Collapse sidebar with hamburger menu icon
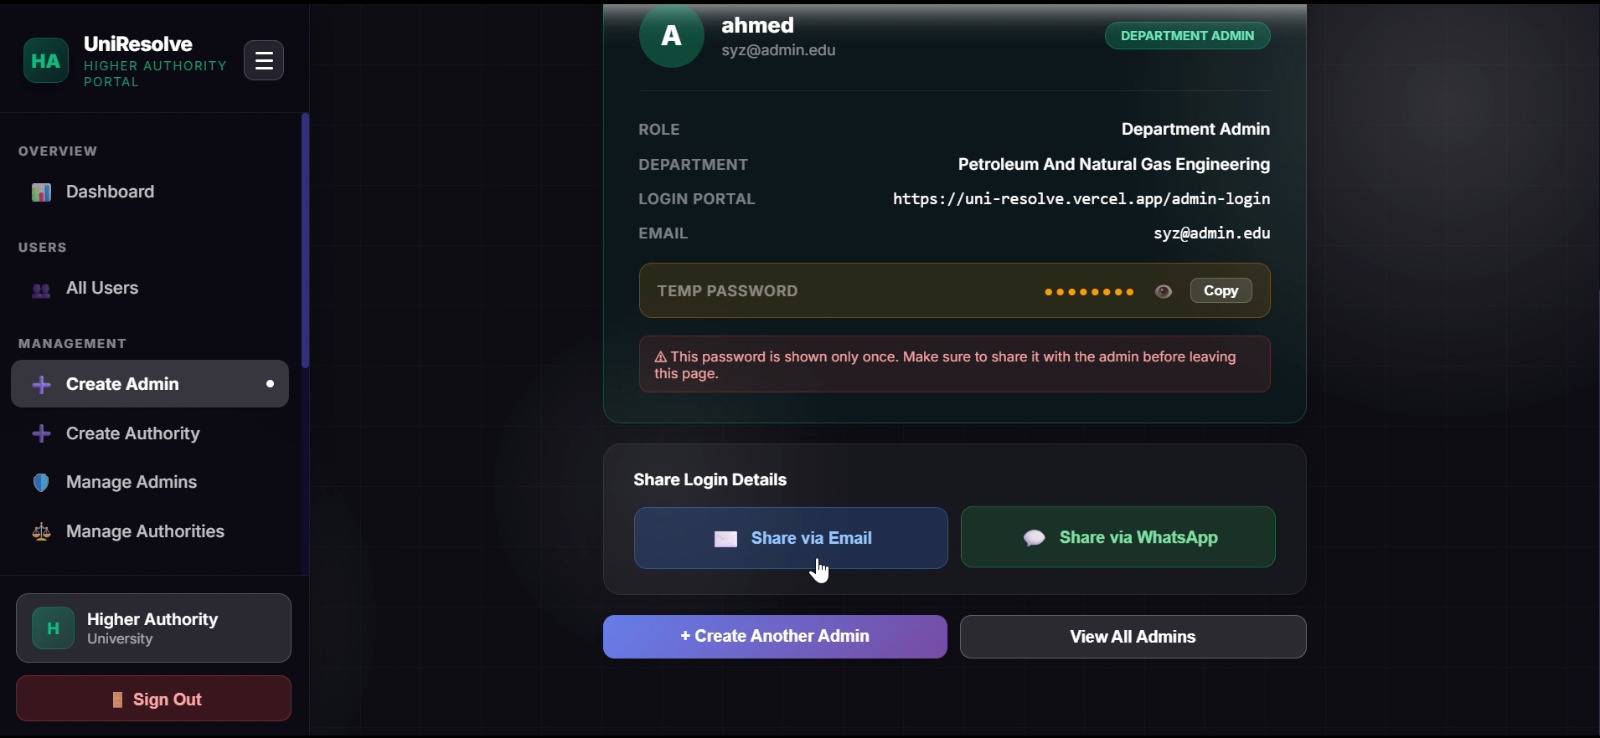The image size is (1600, 738). pyautogui.click(x=264, y=61)
